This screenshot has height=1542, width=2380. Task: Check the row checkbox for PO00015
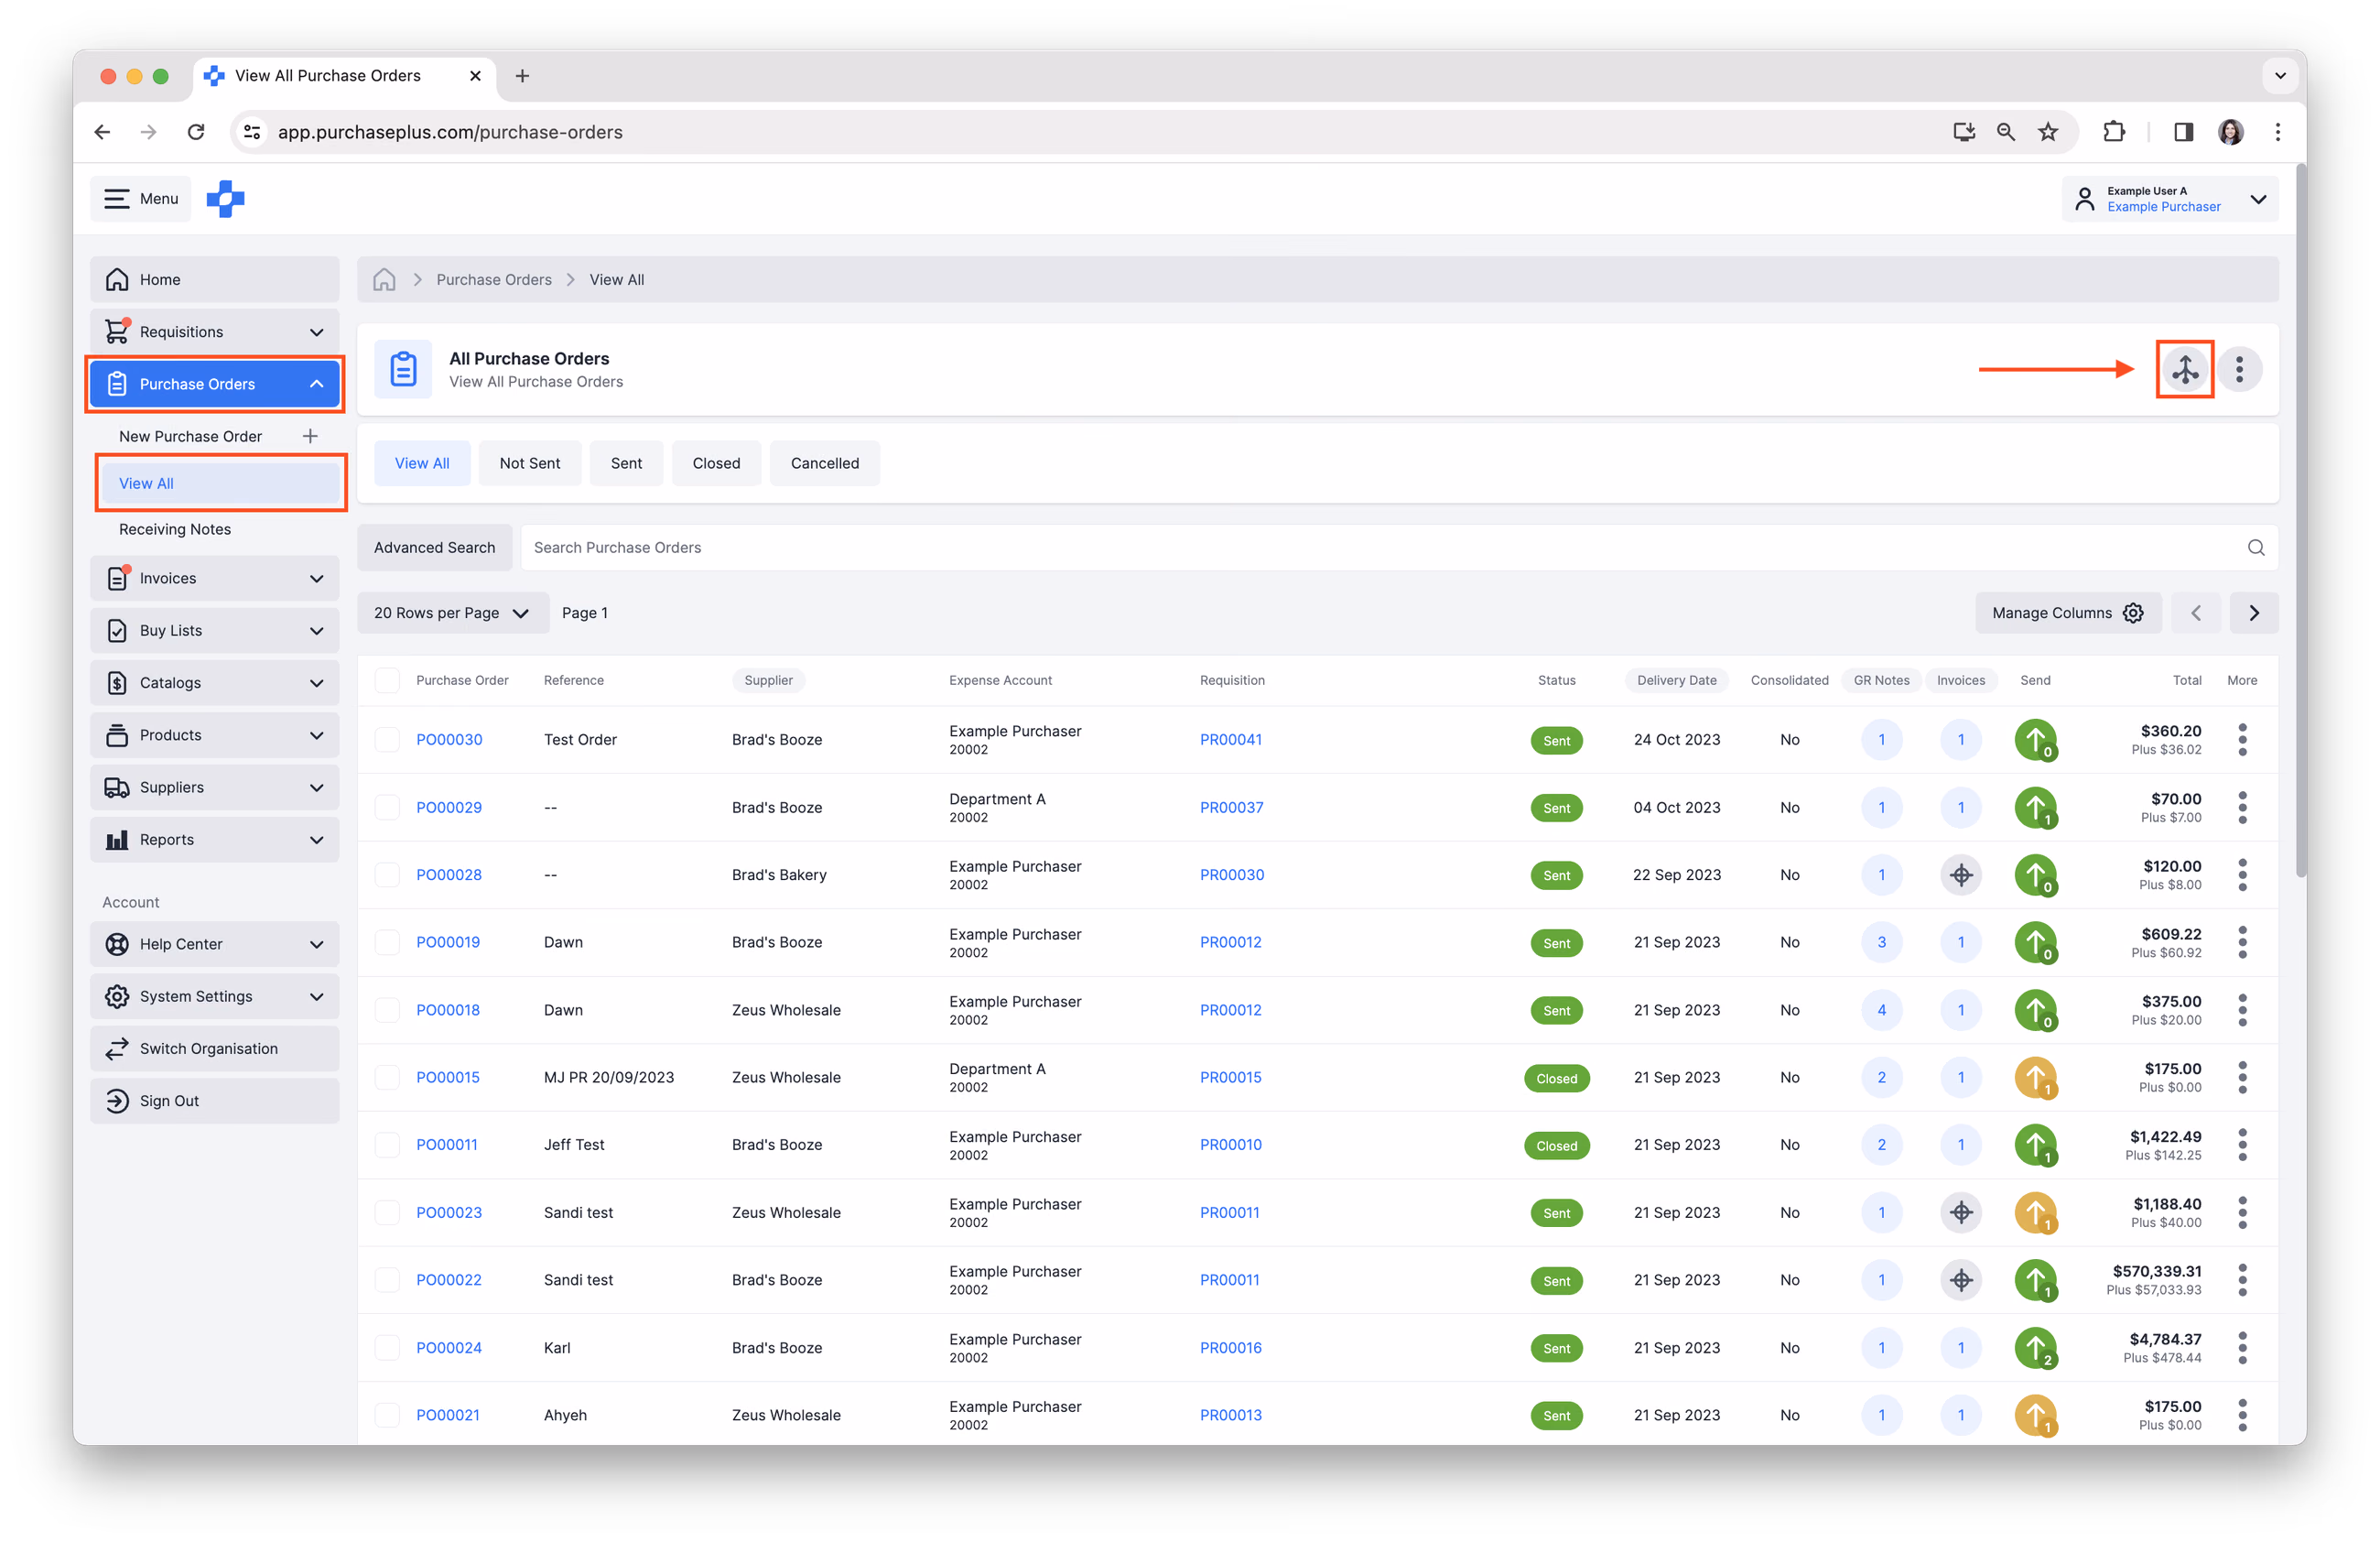387,1077
